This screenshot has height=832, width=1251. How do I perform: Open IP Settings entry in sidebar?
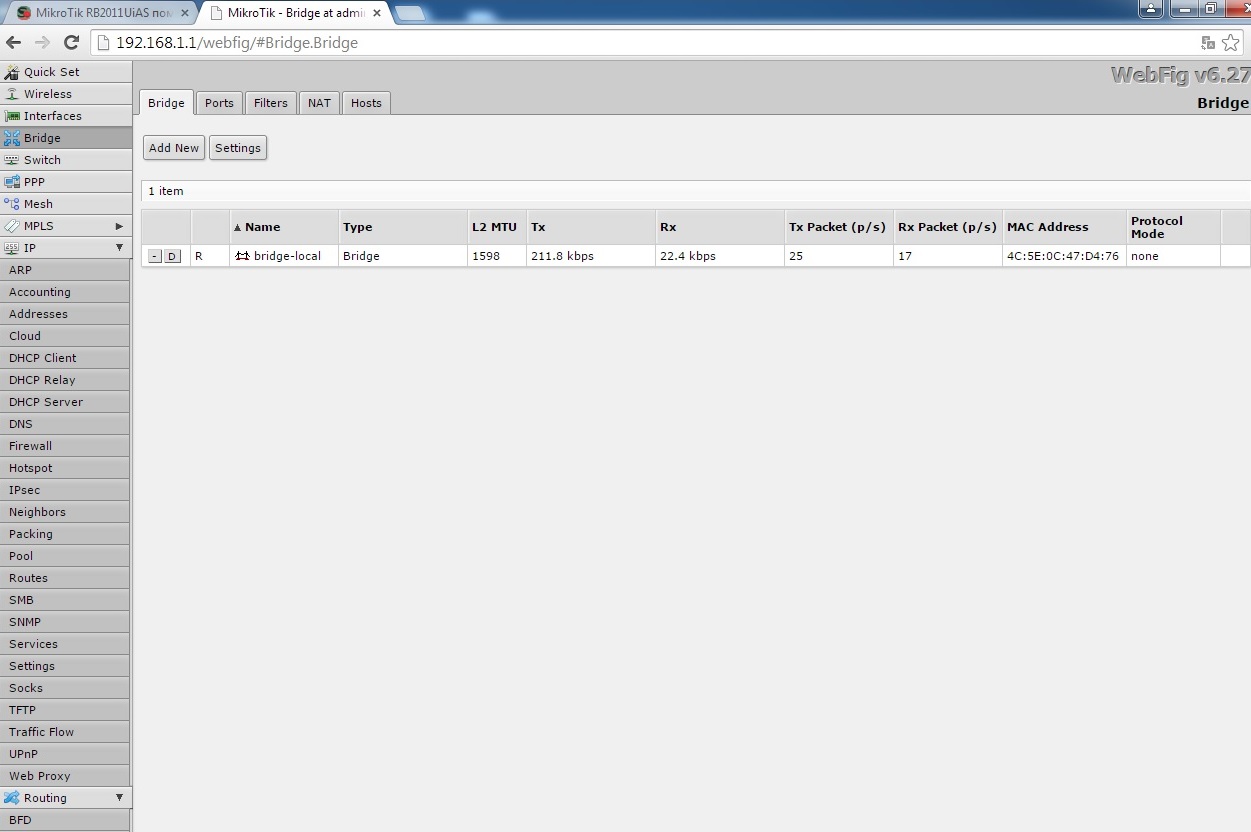pyautogui.click(x=65, y=666)
